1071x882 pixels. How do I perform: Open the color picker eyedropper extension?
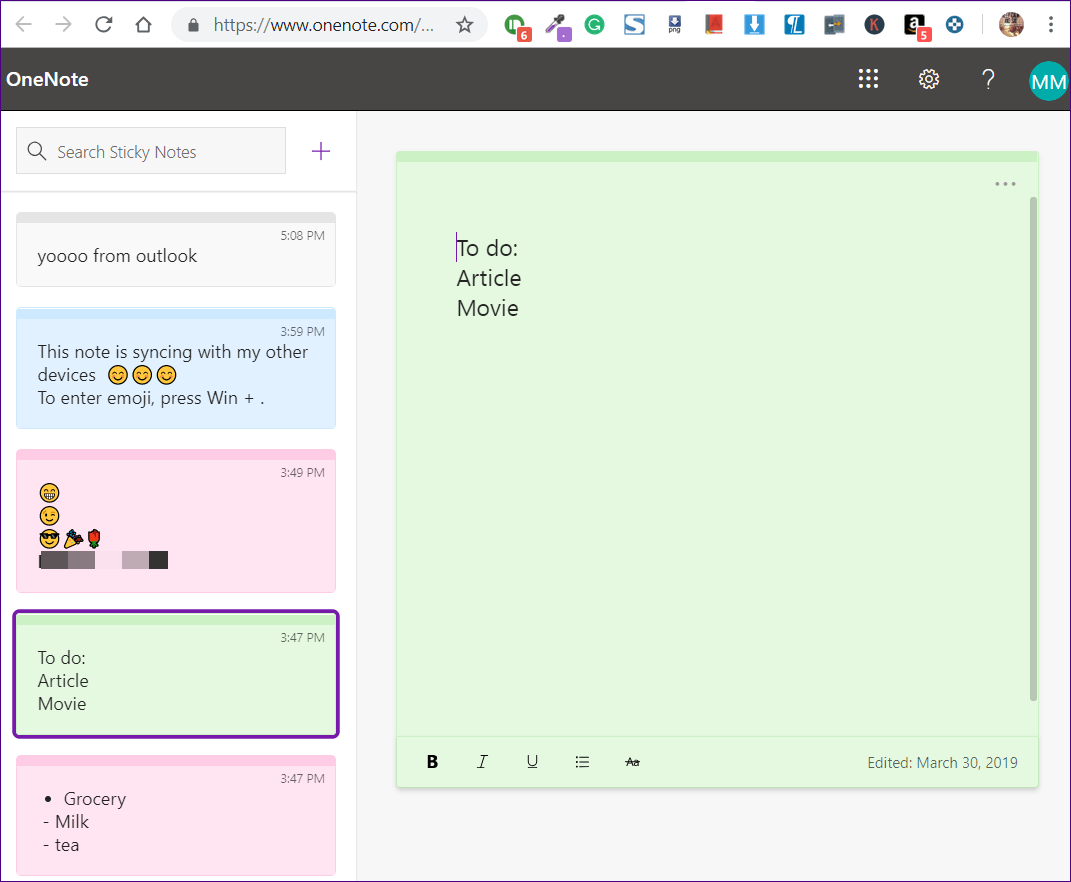click(557, 27)
